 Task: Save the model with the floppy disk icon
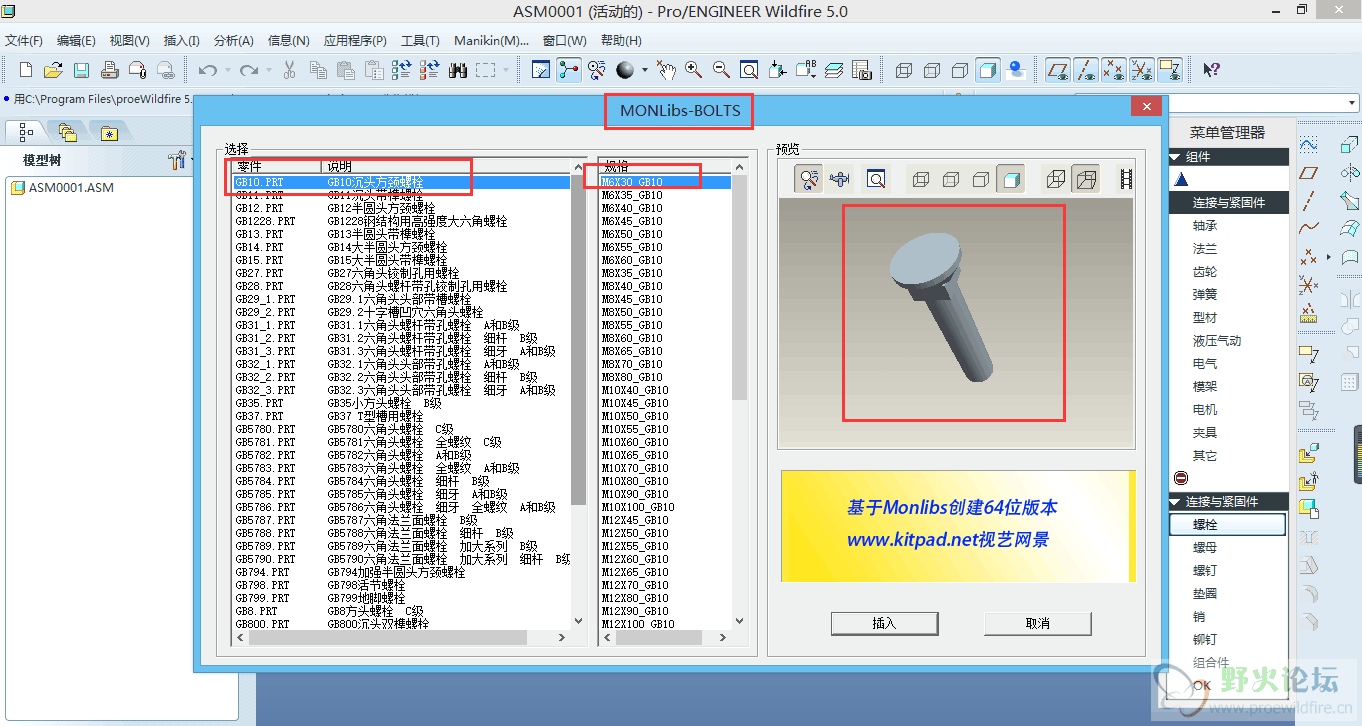(x=81, y=70)
